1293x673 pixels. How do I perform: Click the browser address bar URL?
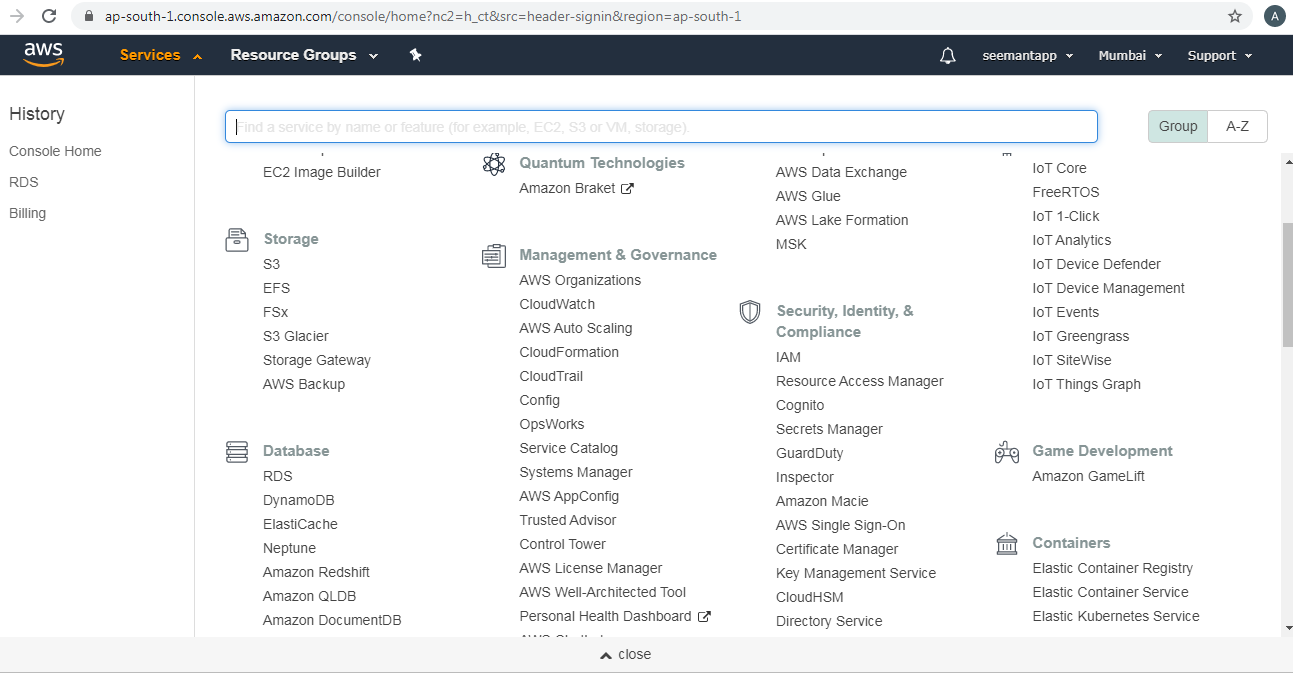pyautogui.click(x=423, y=16)
